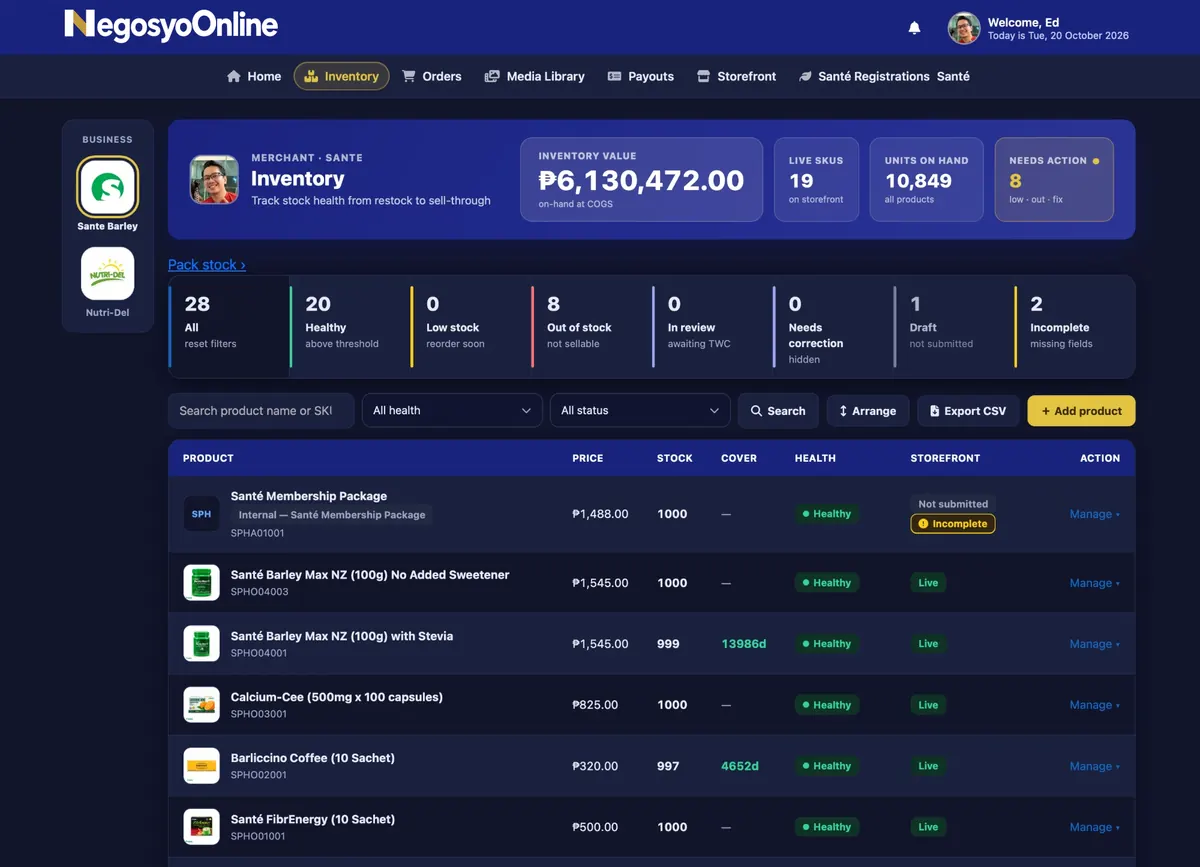The width and height of the screenshot is (1200, 867).
Task: Sort by the Stock column header
Action: coord(675,458)
